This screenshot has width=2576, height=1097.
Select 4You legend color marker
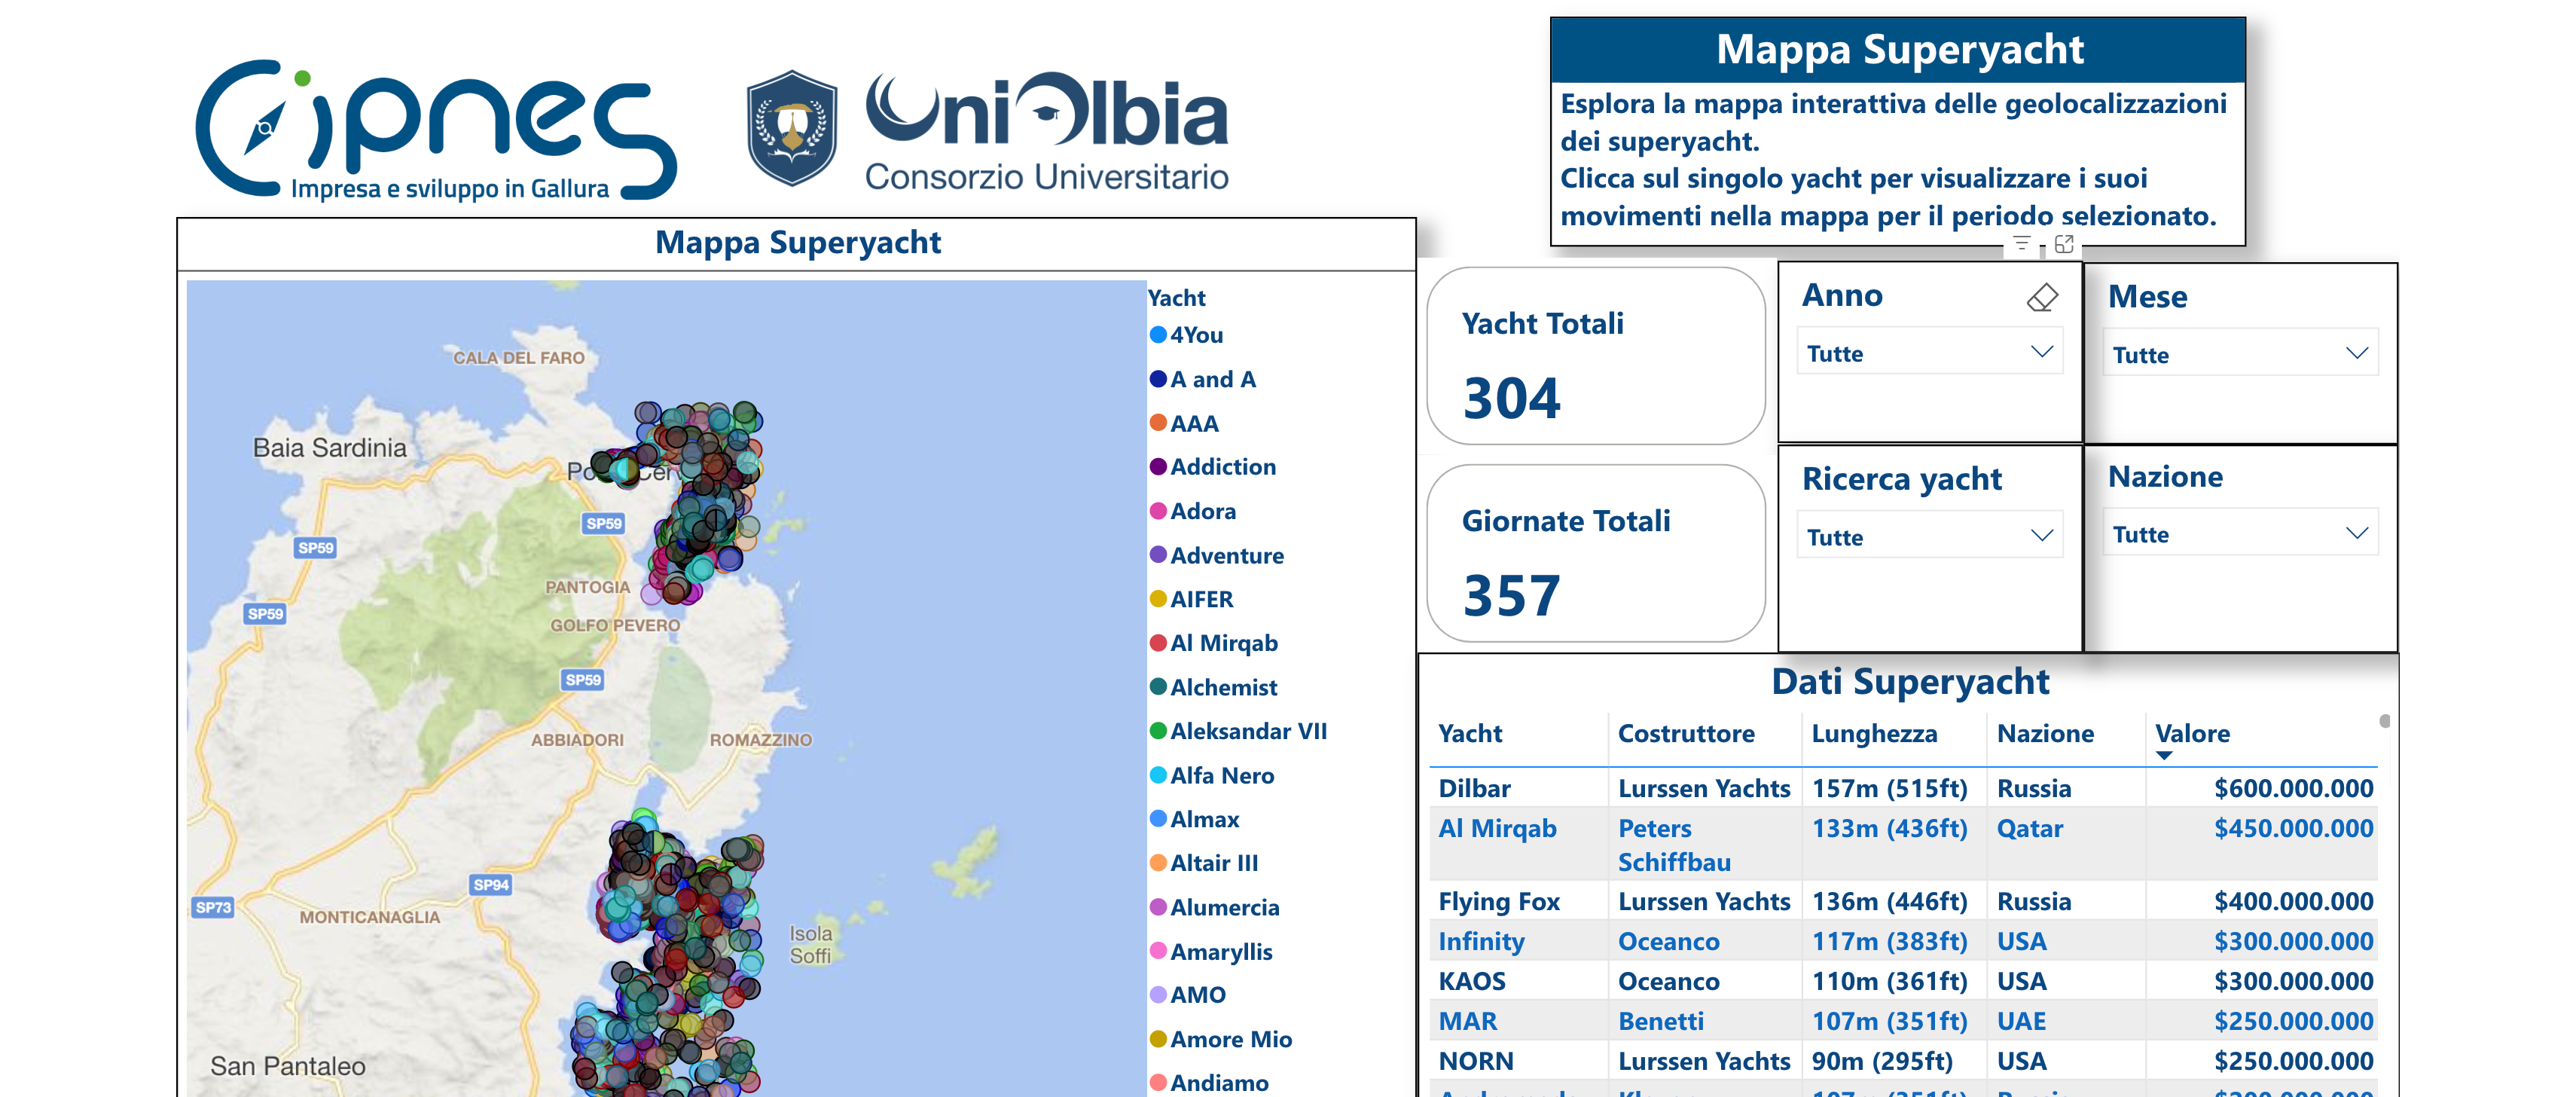point(1158,335)
